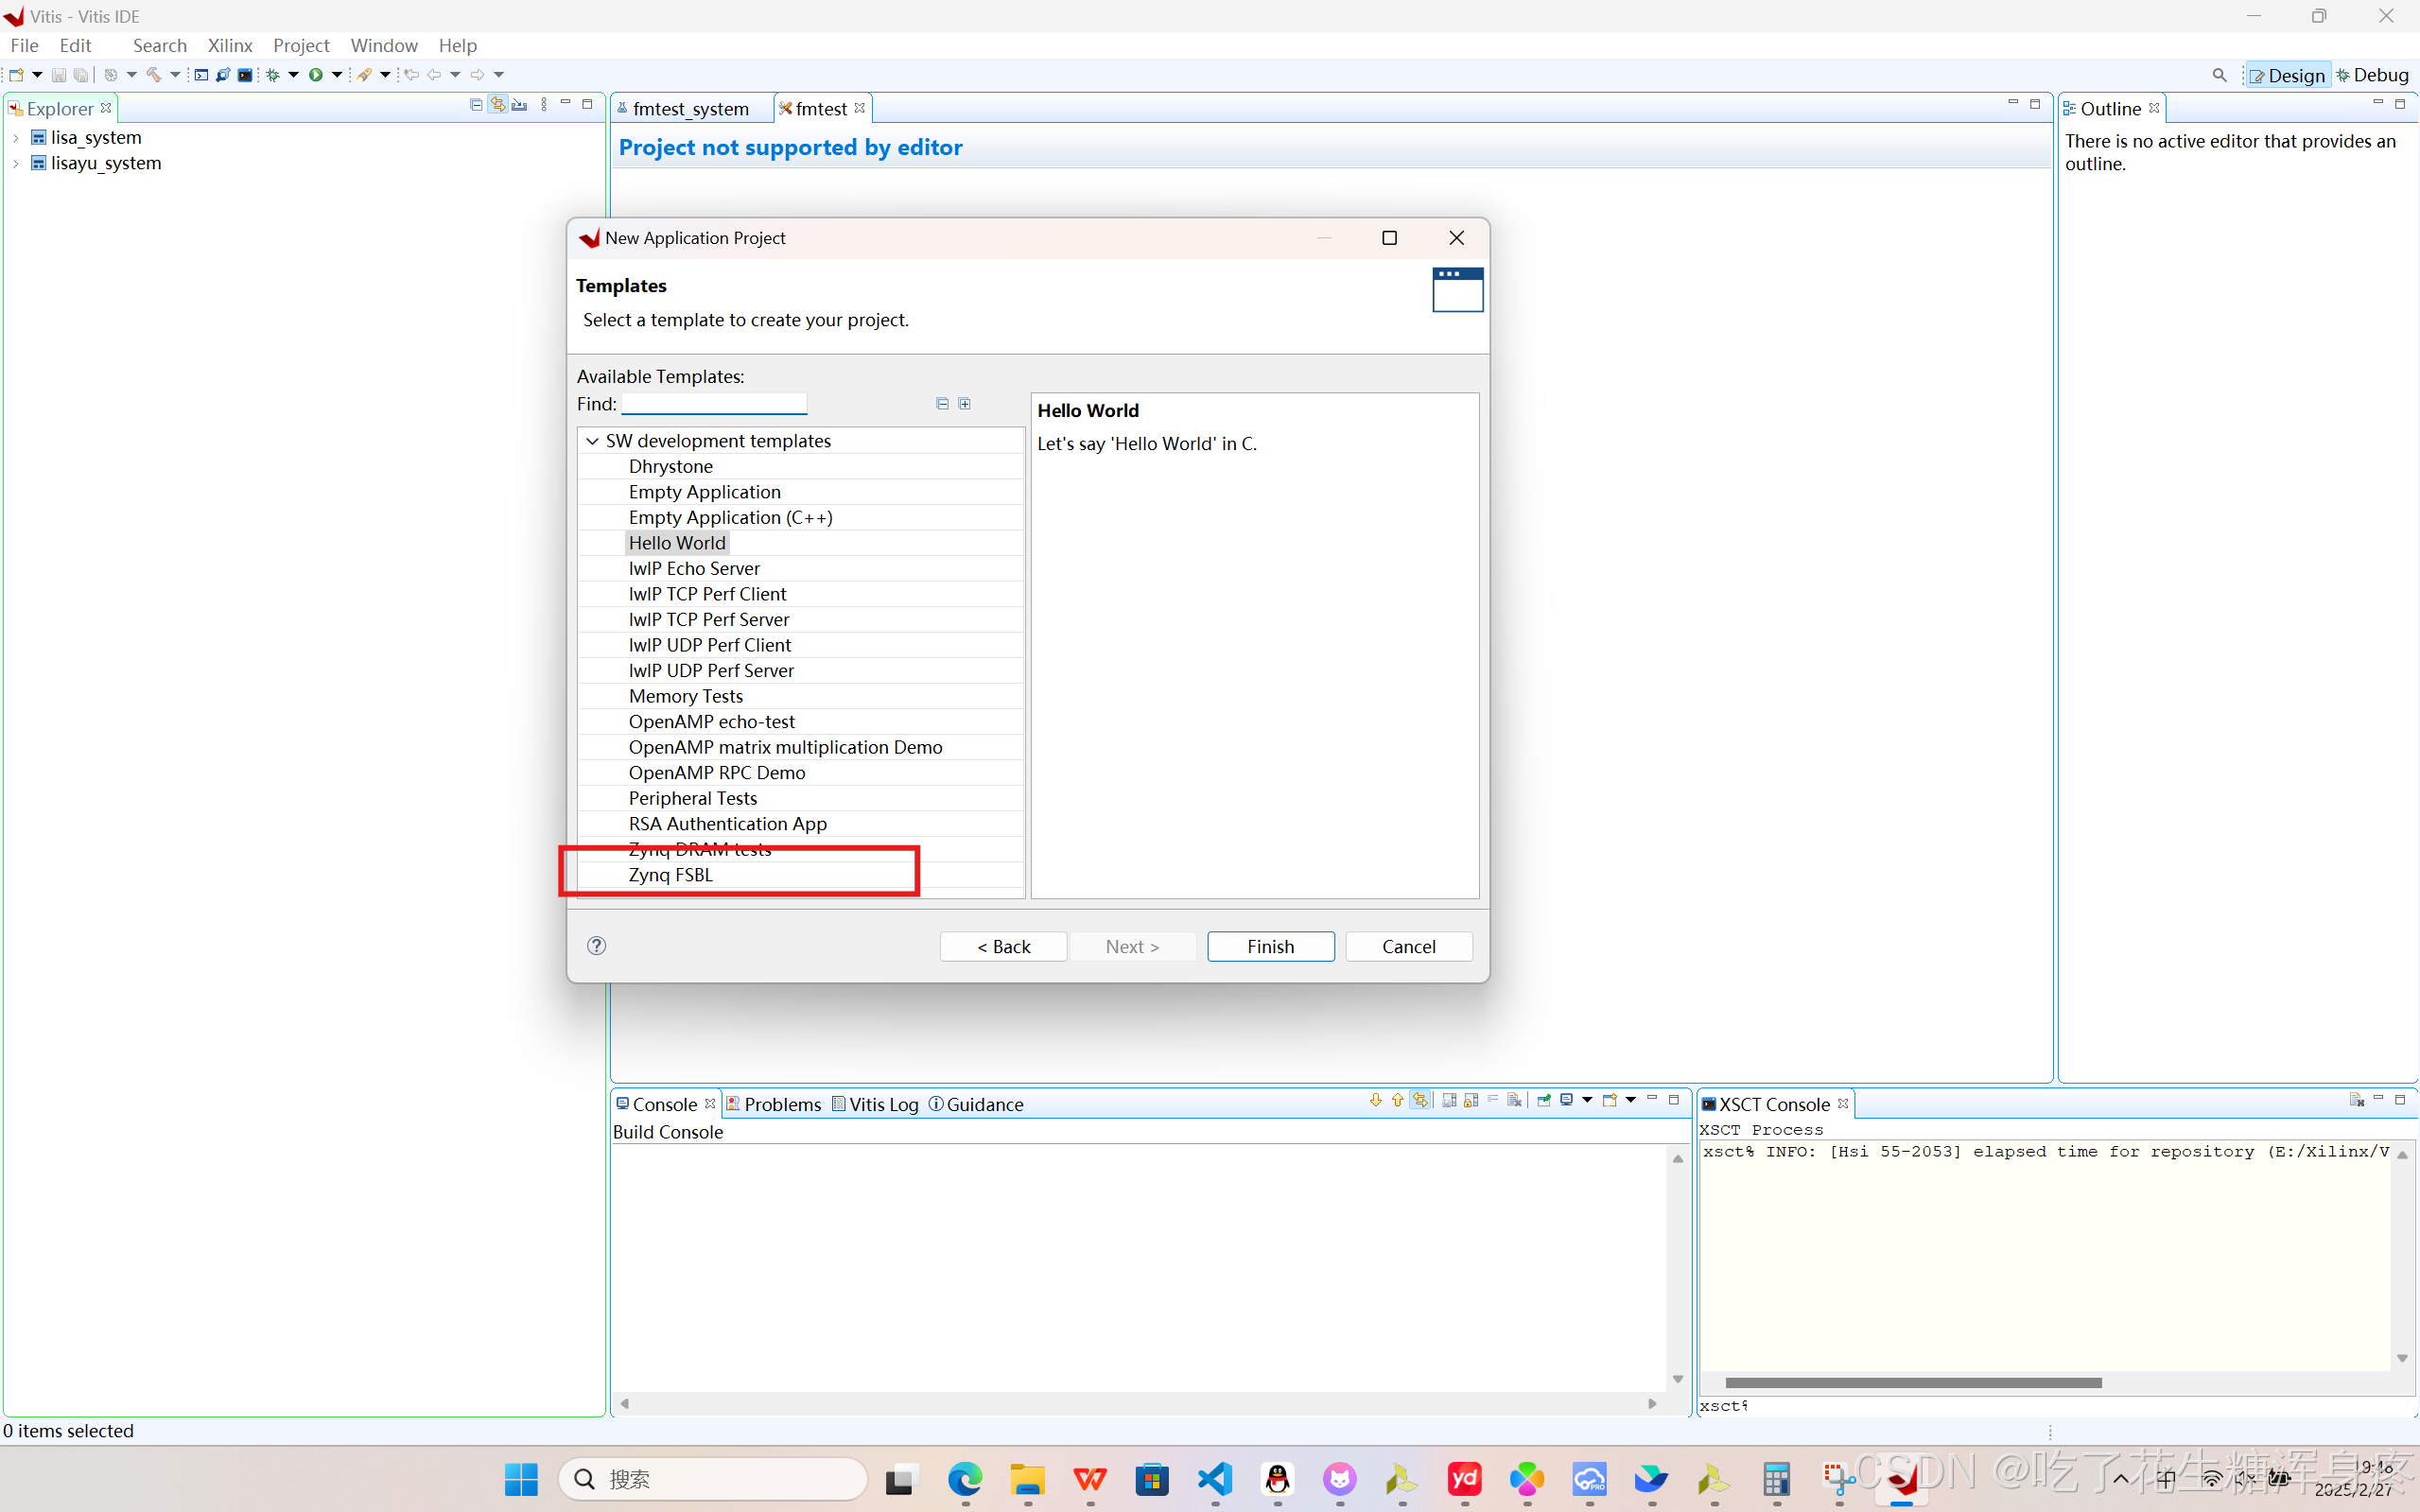This screenshot has width=2420, height=1512.
Task: Click the help question mark icon
Action: (597, 945)
